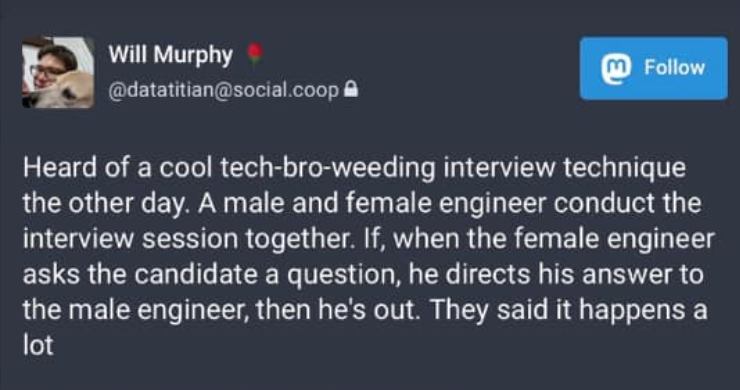Click the lock icon beside the handle
This screenshot has height=390, width=740.
point(351,89)
